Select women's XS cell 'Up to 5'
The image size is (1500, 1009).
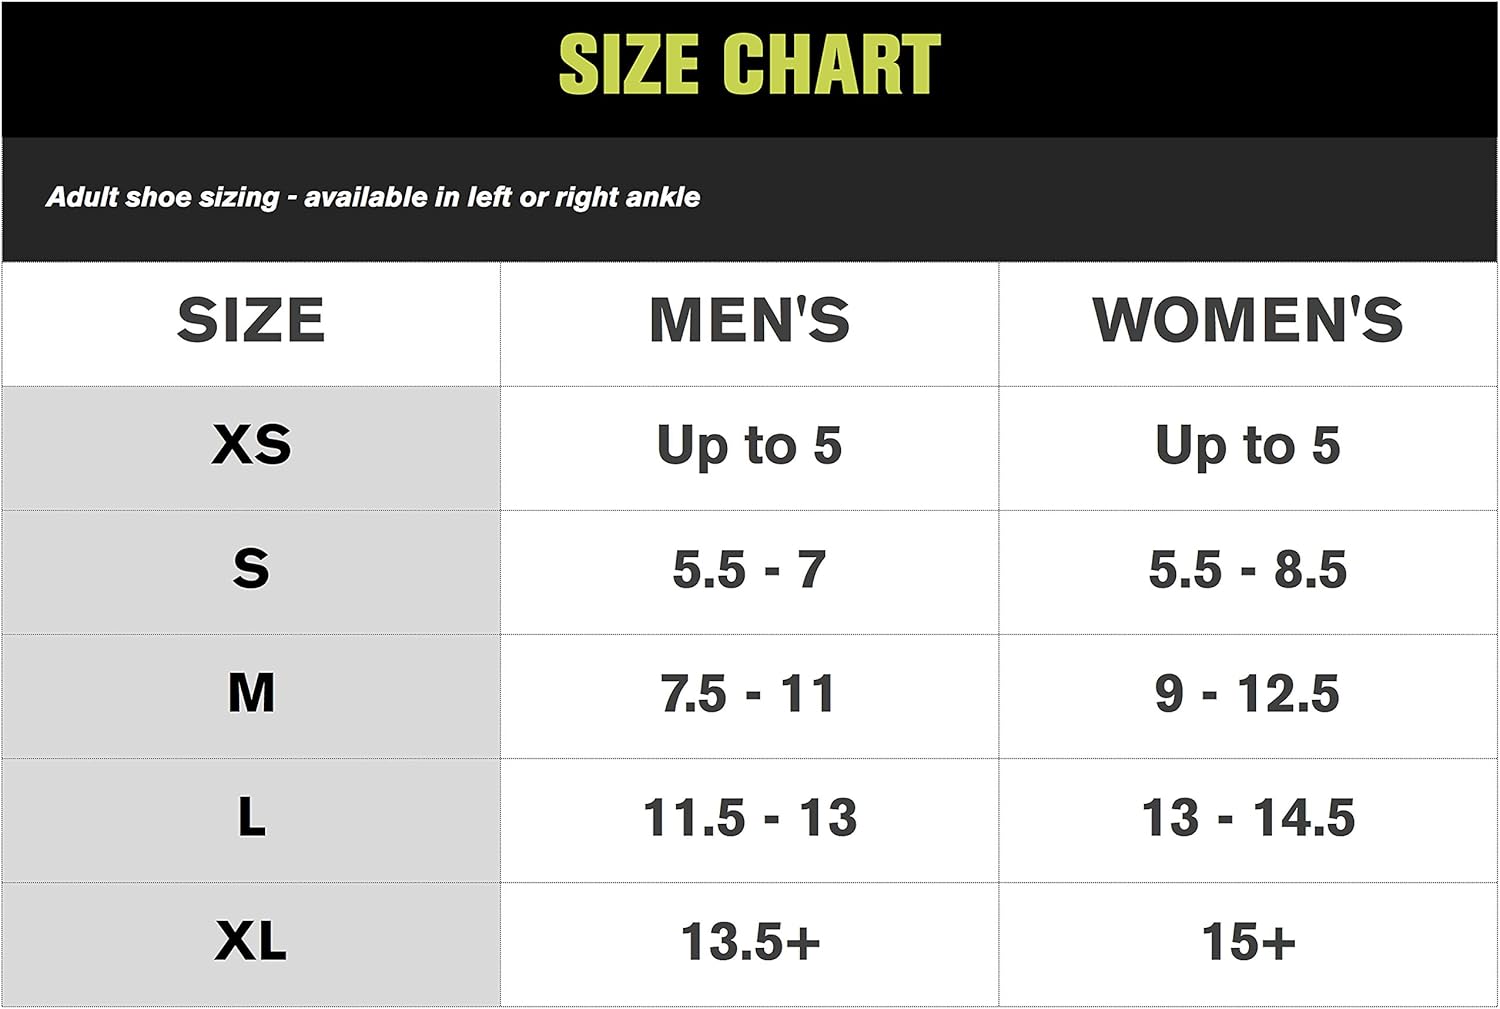(x=1247, y=445)
